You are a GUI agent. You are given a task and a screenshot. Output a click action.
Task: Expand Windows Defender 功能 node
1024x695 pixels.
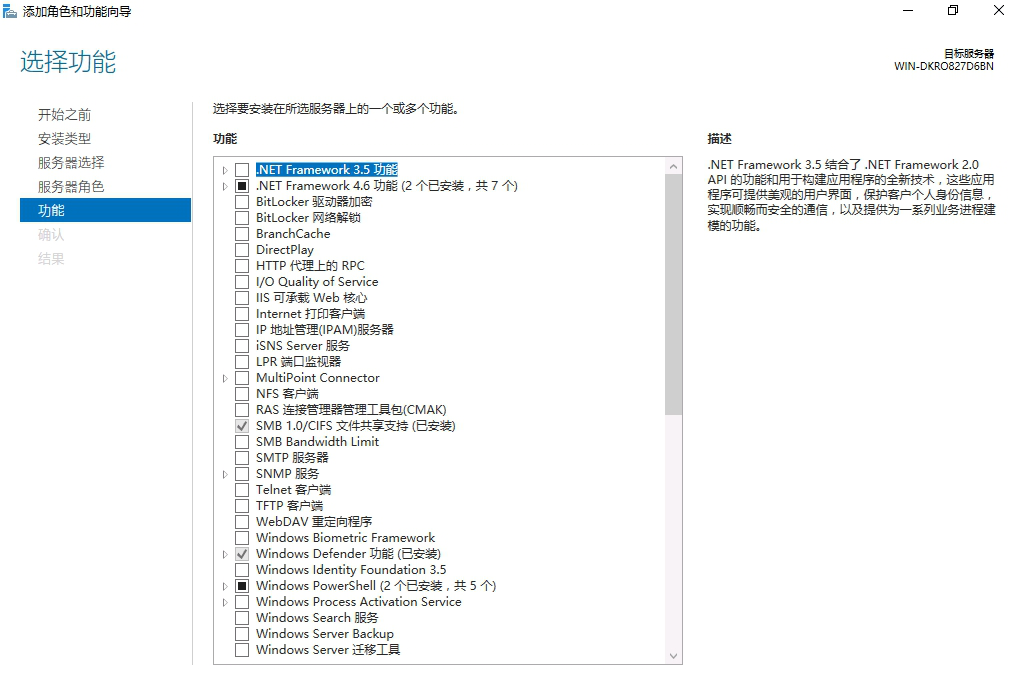click(225, 555)
